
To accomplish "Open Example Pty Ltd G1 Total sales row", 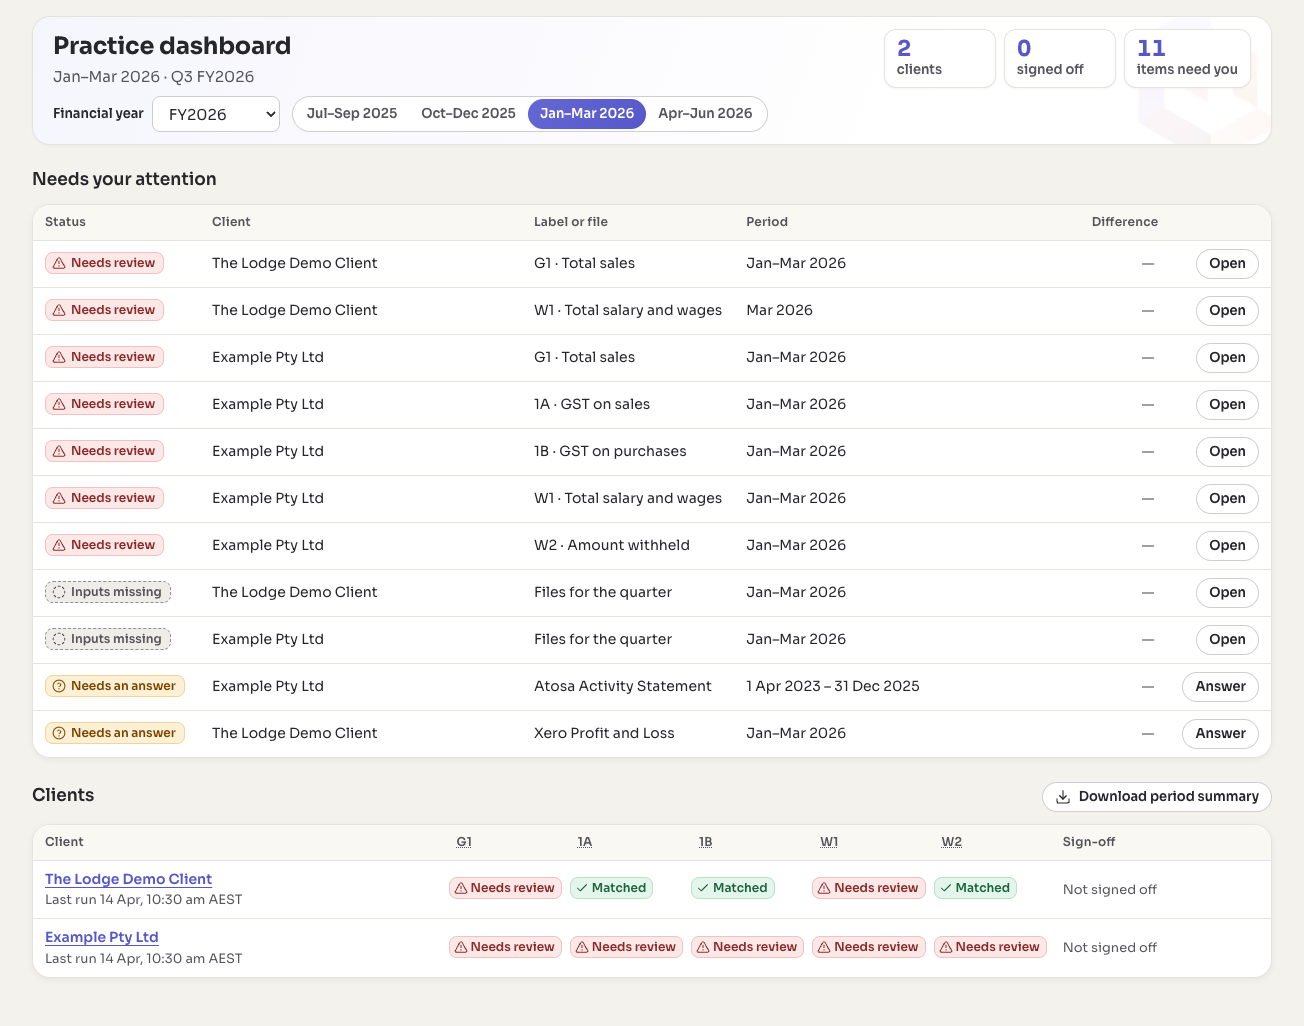I will [x=1227, y=358].
